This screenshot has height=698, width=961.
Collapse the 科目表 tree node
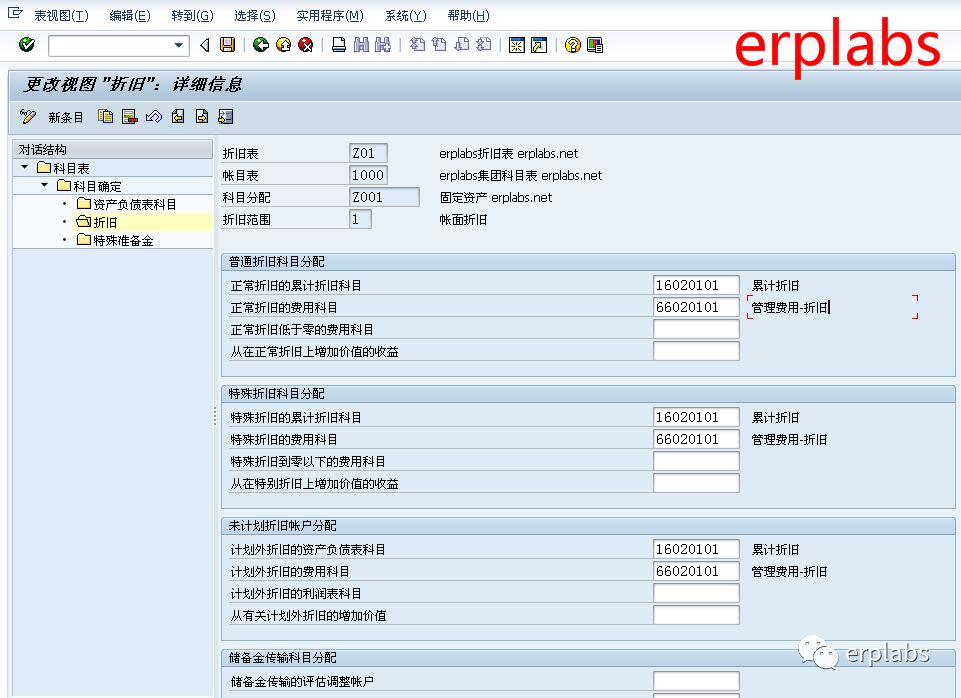pyautogui.click(x=25, y=167)
